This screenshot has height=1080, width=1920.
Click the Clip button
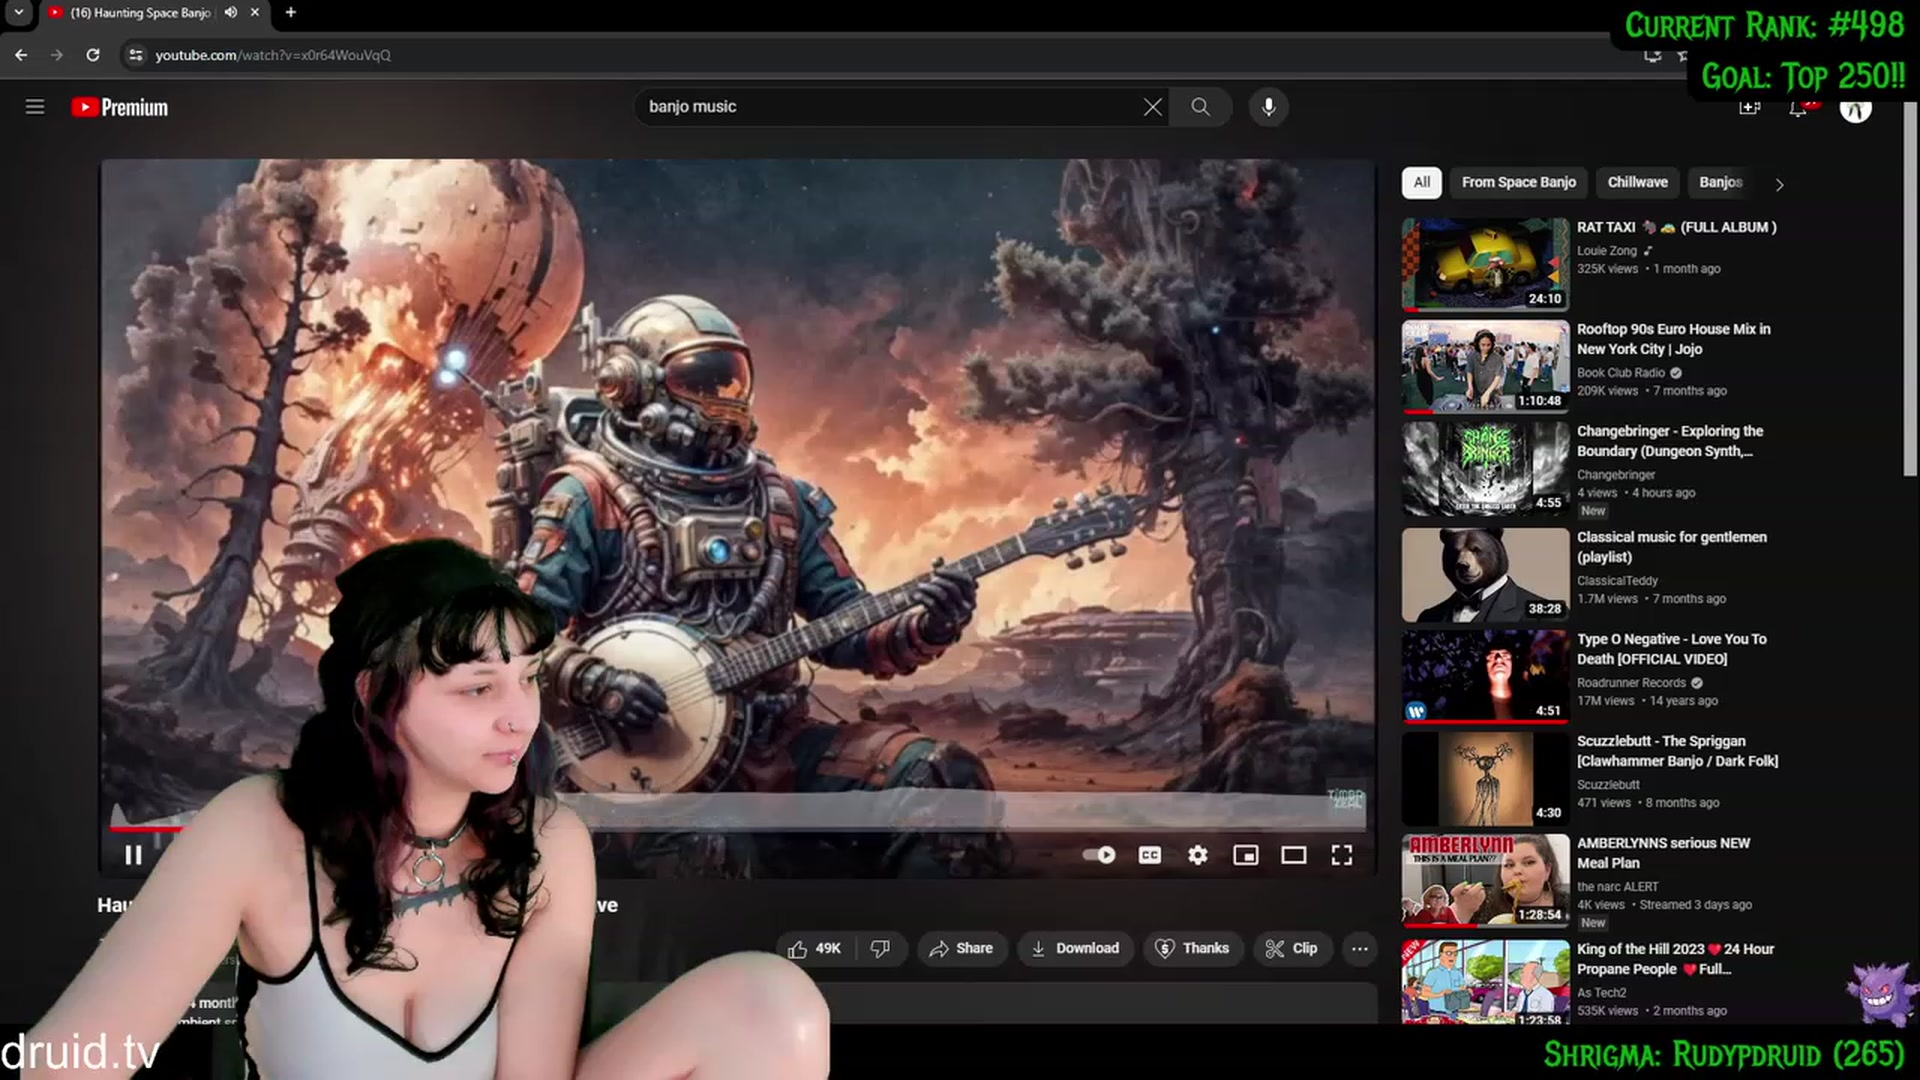click(1292, 949)
